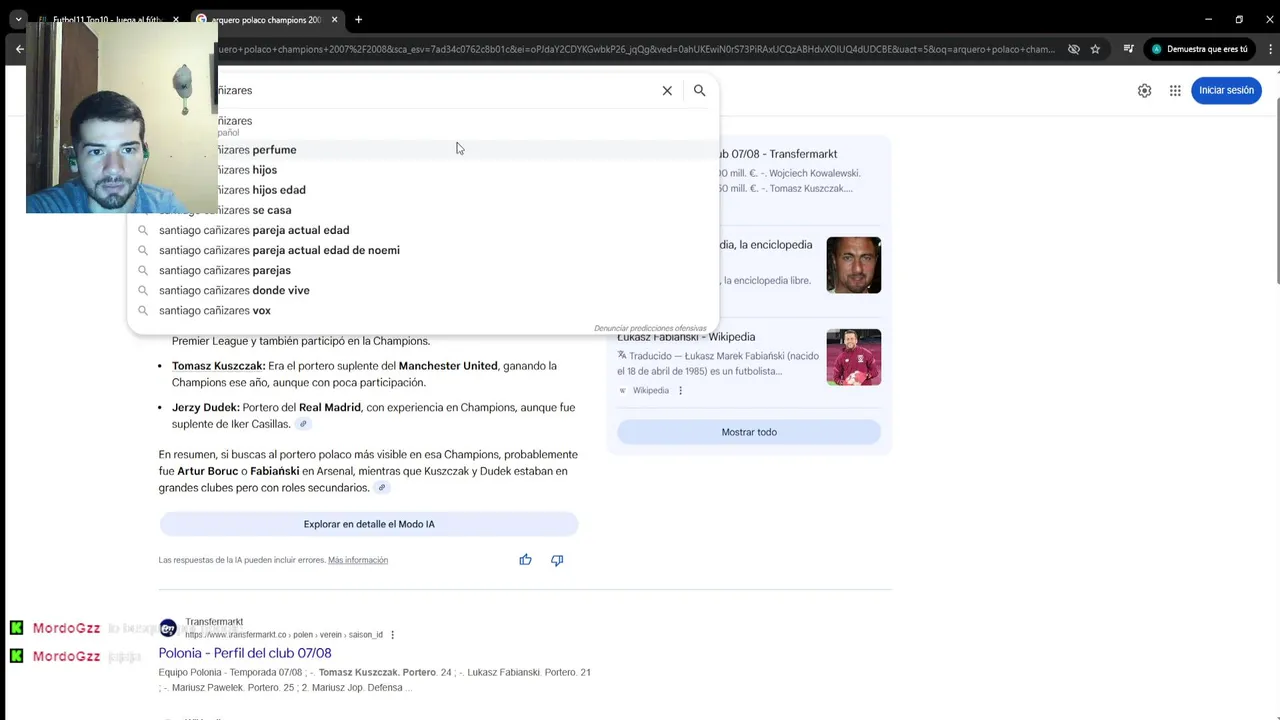Click the Łukasz Fabiański thumbnail photo

[x=853, y=357]
